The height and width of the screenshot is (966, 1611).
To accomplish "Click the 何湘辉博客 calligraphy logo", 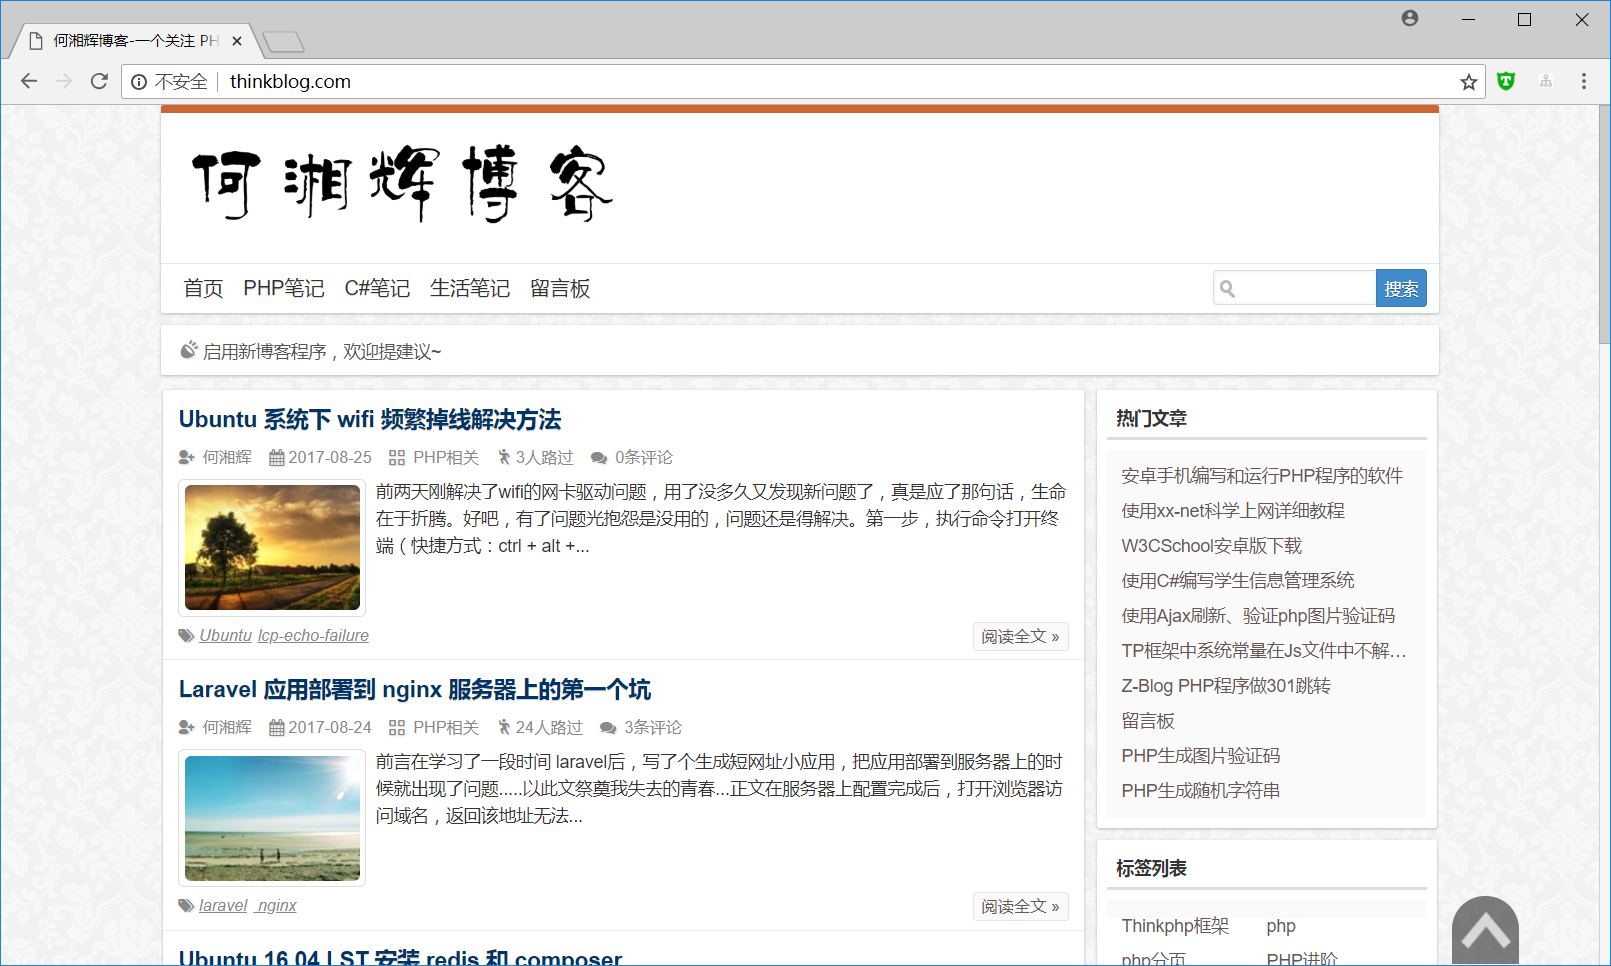I will [x=402, y=184].
